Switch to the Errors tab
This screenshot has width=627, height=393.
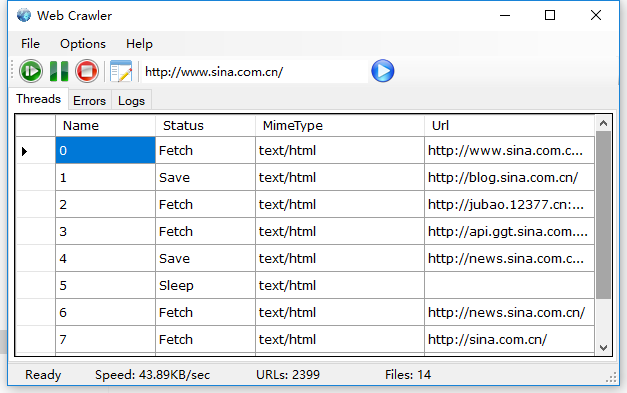90,101
